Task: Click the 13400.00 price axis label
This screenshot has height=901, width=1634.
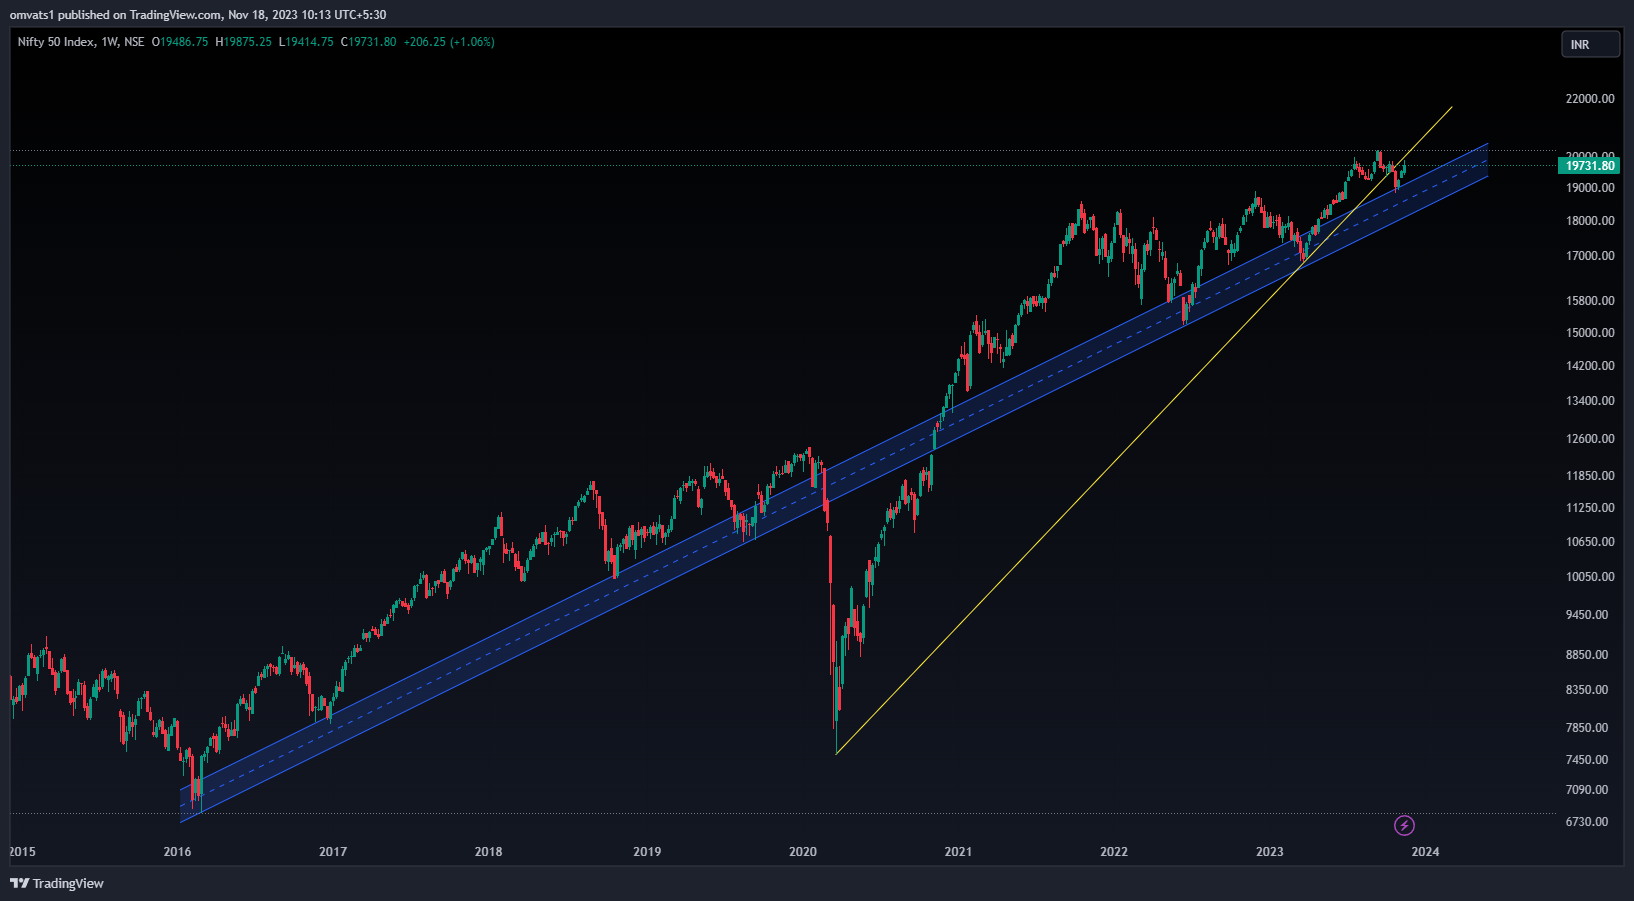Action: (x=1590, y=400)
